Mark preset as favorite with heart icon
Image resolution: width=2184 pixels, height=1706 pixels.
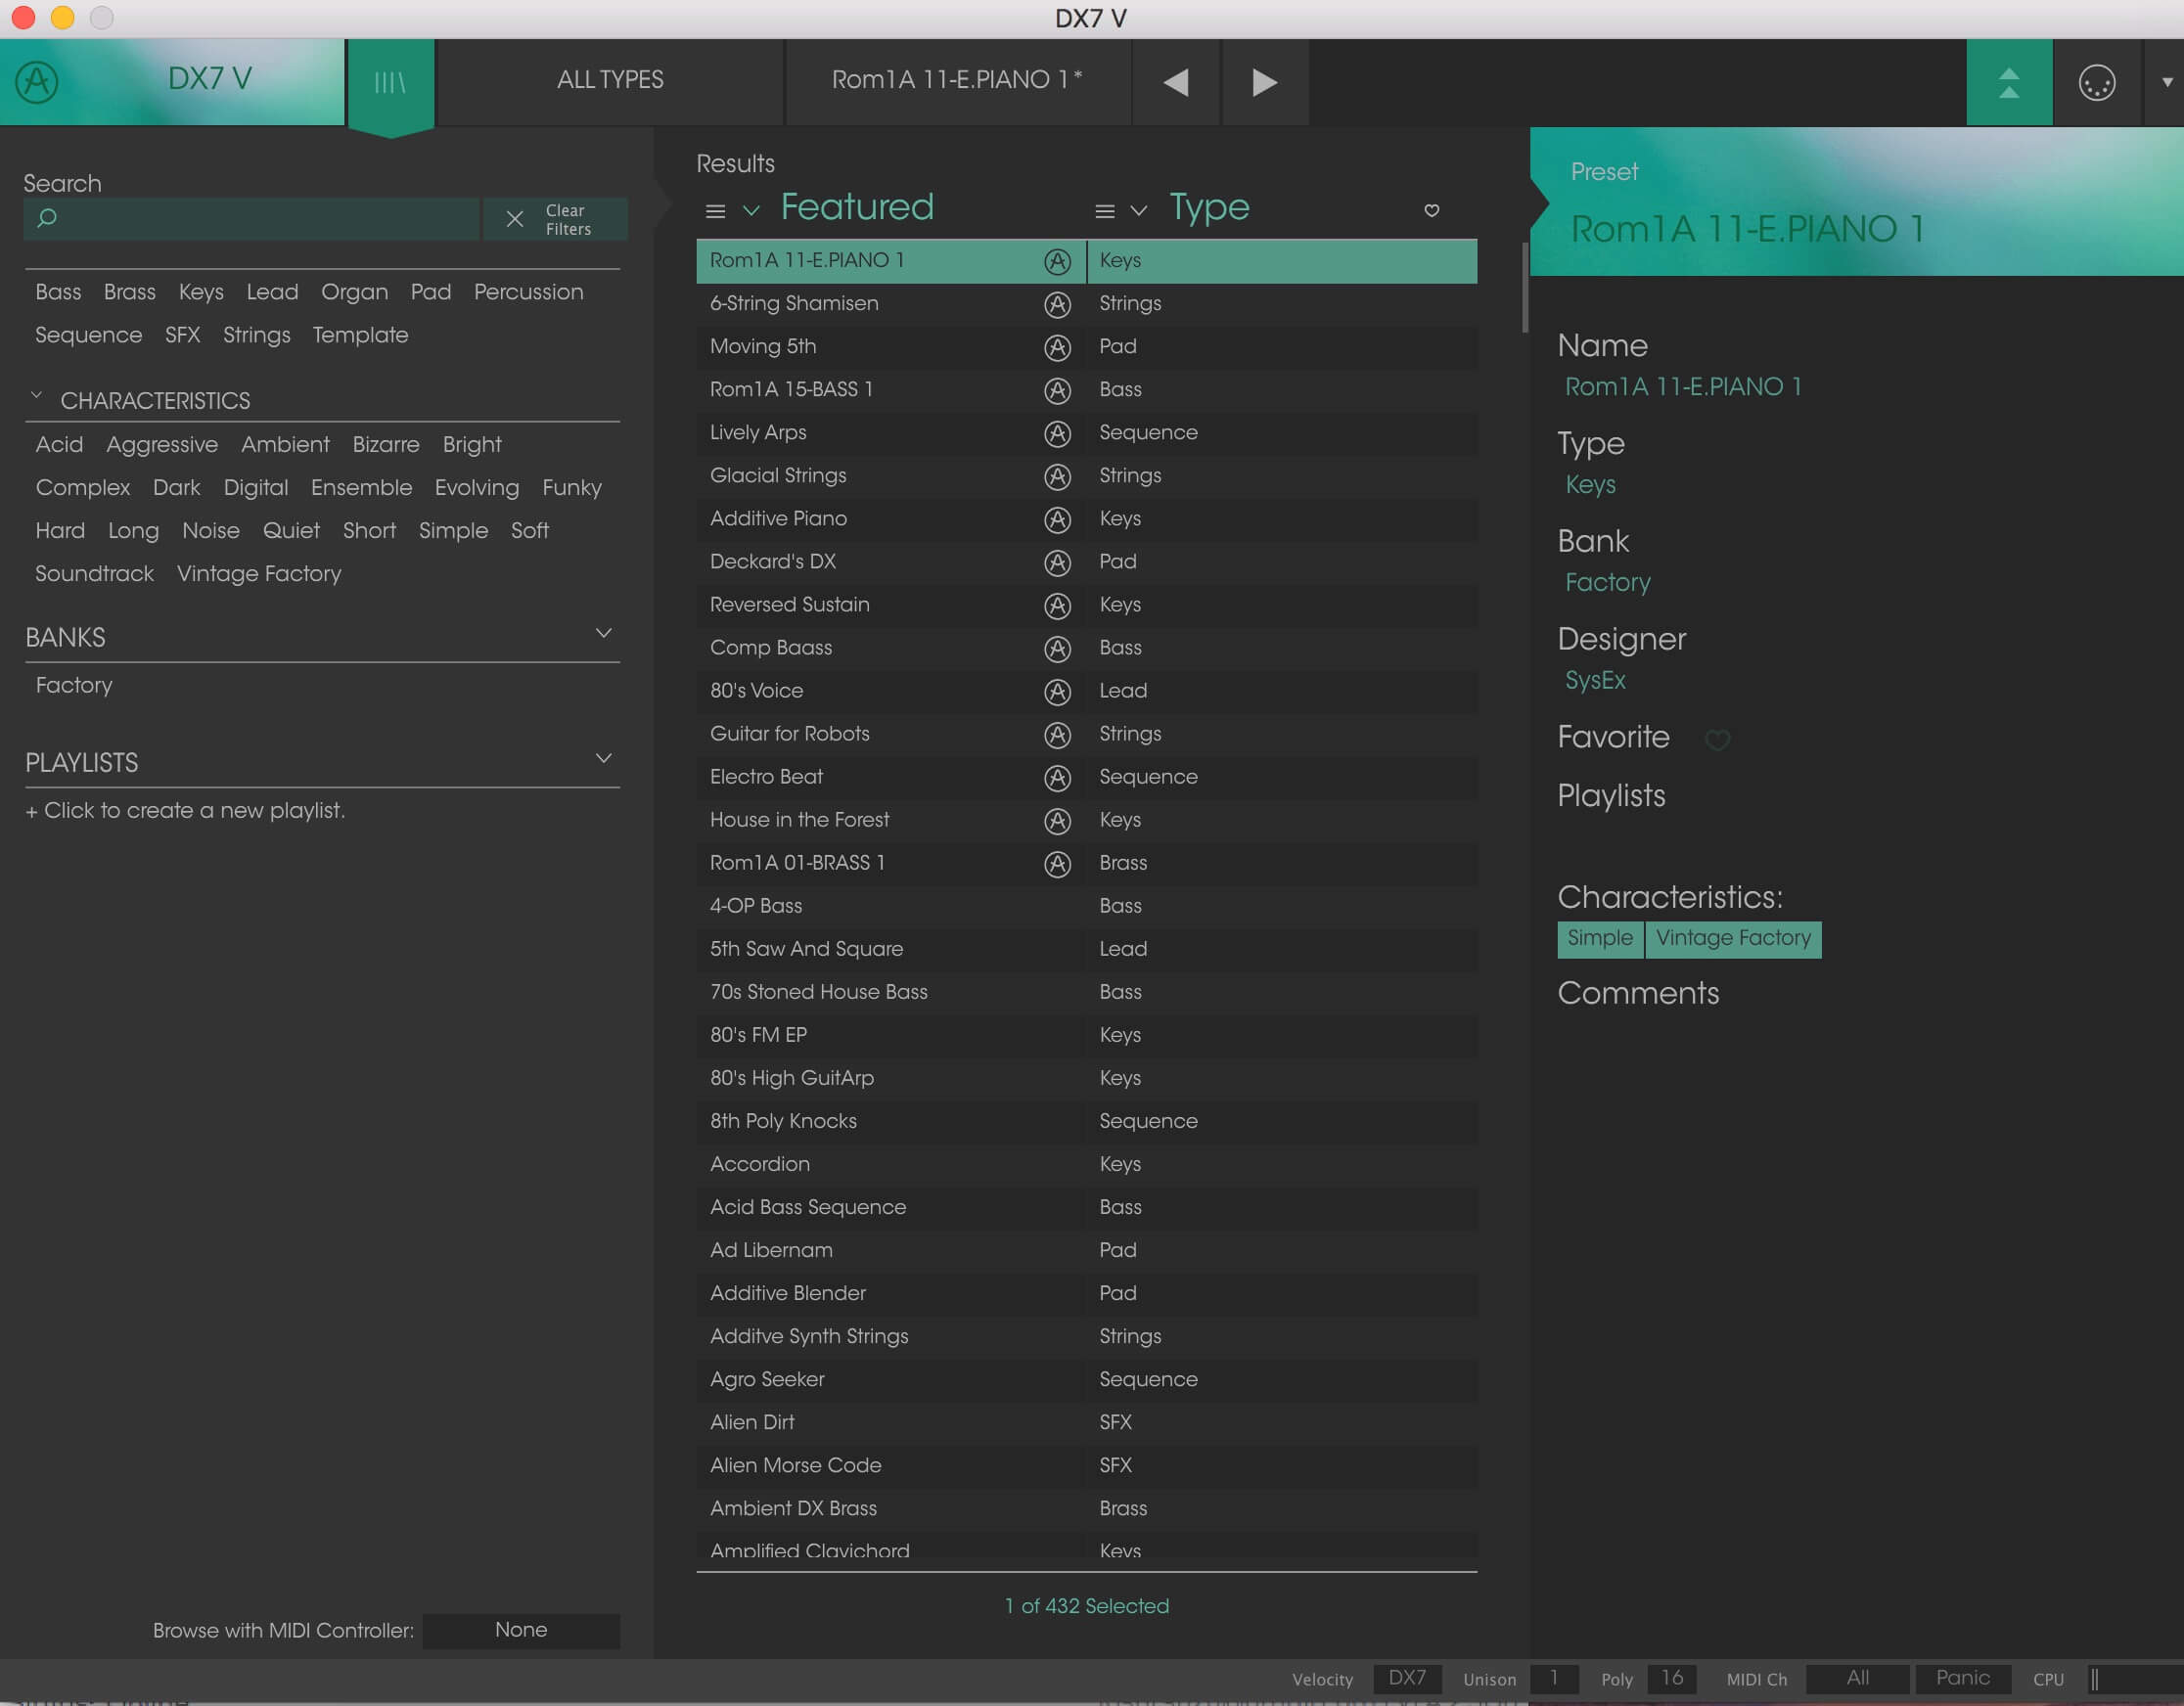1717,739
